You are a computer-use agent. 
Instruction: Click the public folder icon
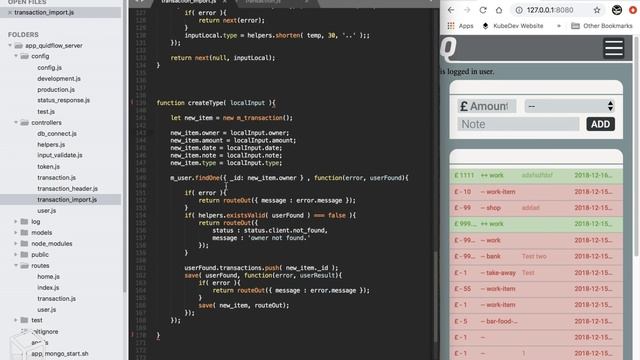pos(24,254)
